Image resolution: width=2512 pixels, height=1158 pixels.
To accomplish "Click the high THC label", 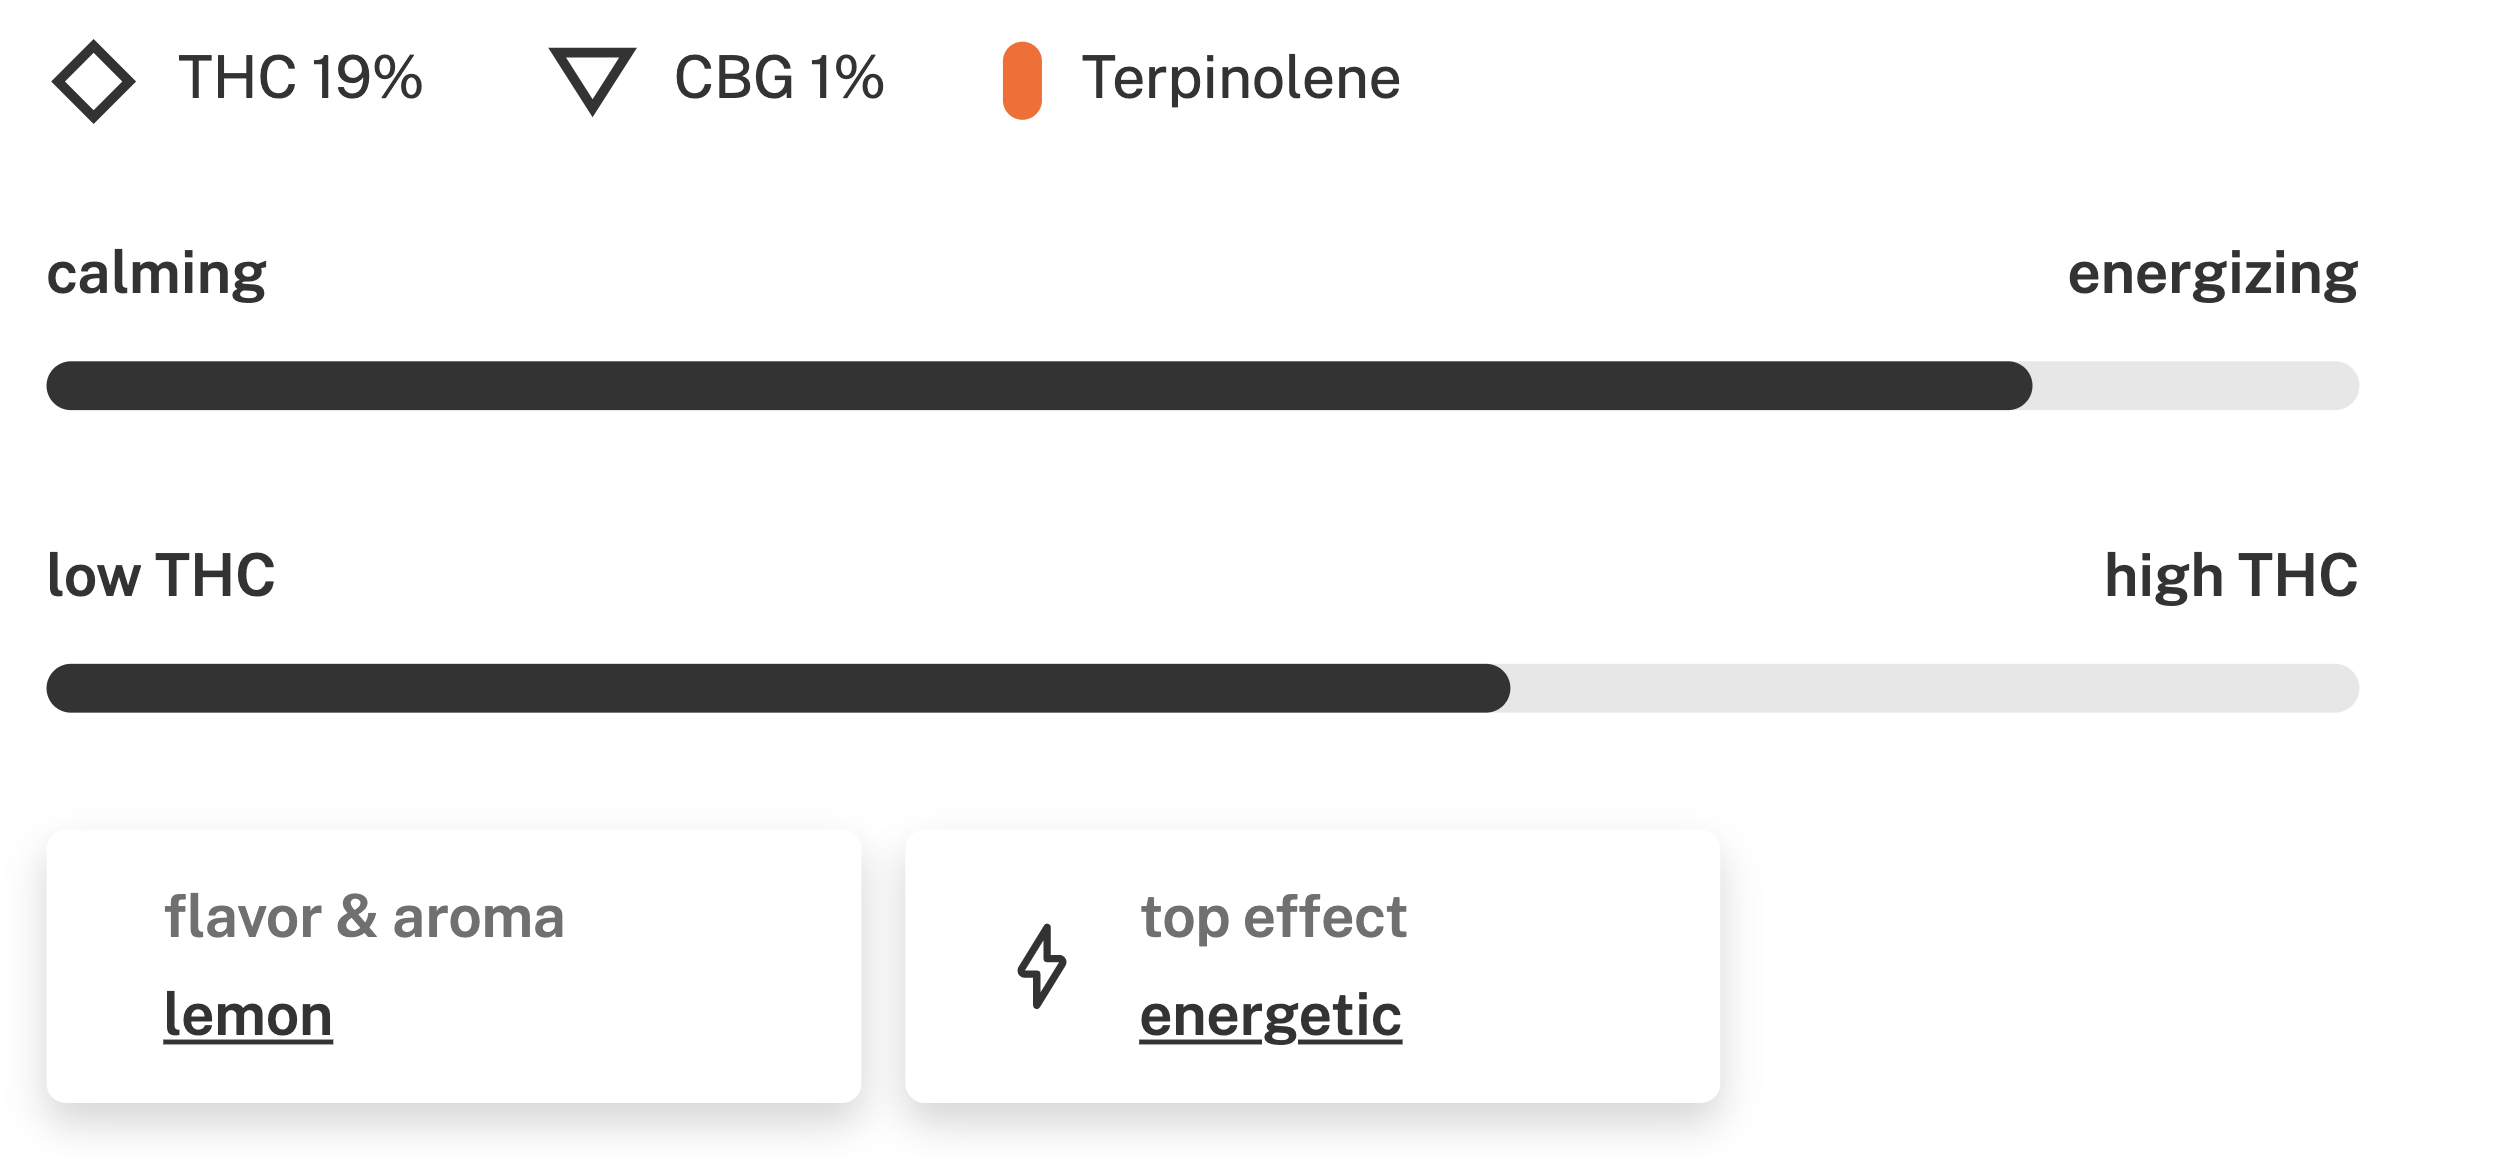I will [x=2232, y=577].
